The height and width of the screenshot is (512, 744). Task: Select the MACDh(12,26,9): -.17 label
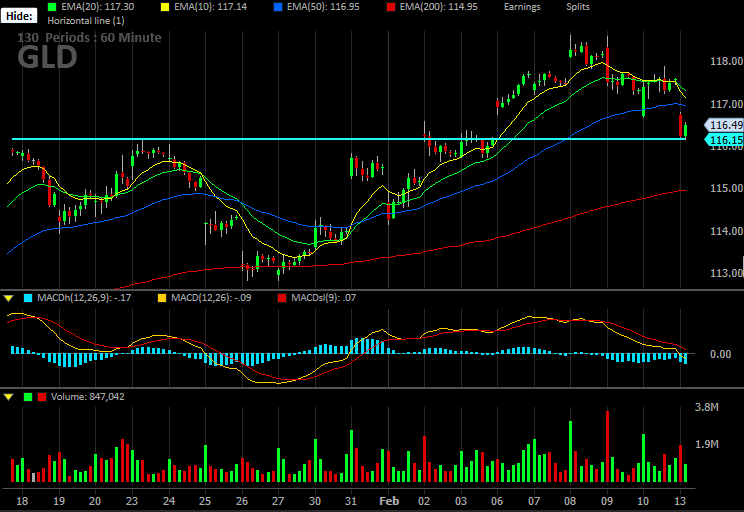[84, 298]
